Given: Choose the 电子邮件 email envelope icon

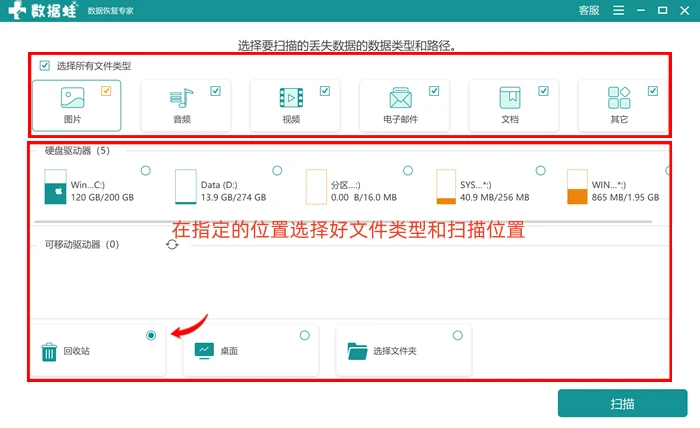Looking at the screenshot, I should coord(400,98).
